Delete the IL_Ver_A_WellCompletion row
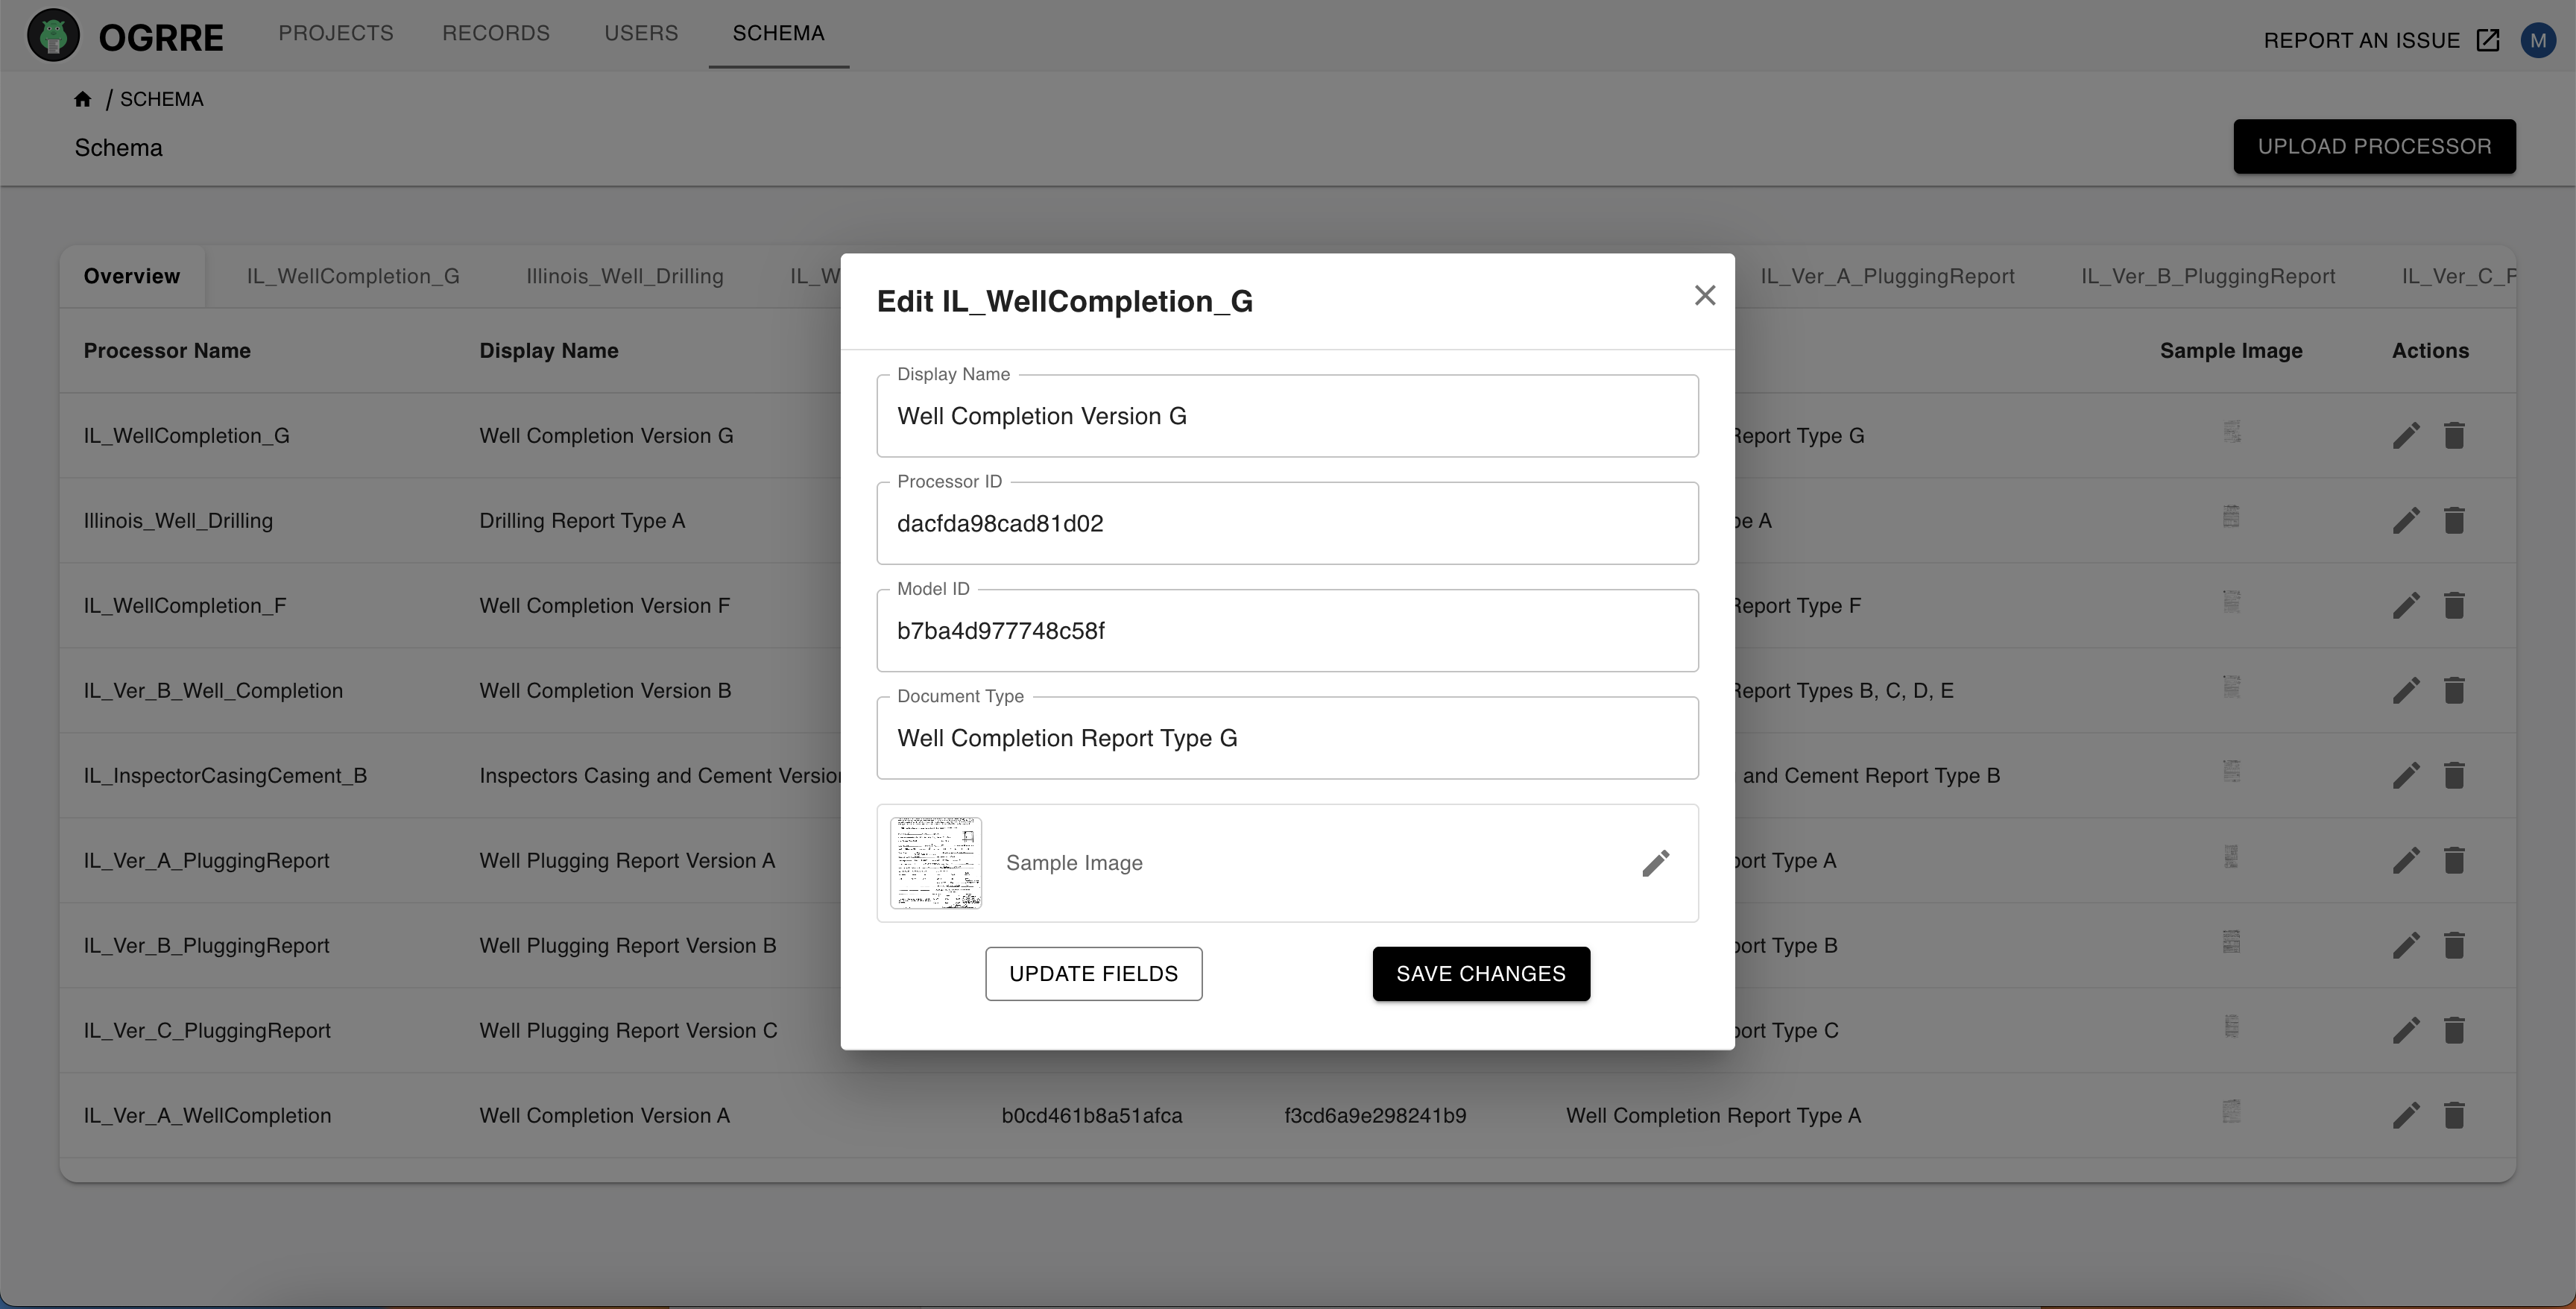The image size is (2576, 1309). pos(2454,1115)
